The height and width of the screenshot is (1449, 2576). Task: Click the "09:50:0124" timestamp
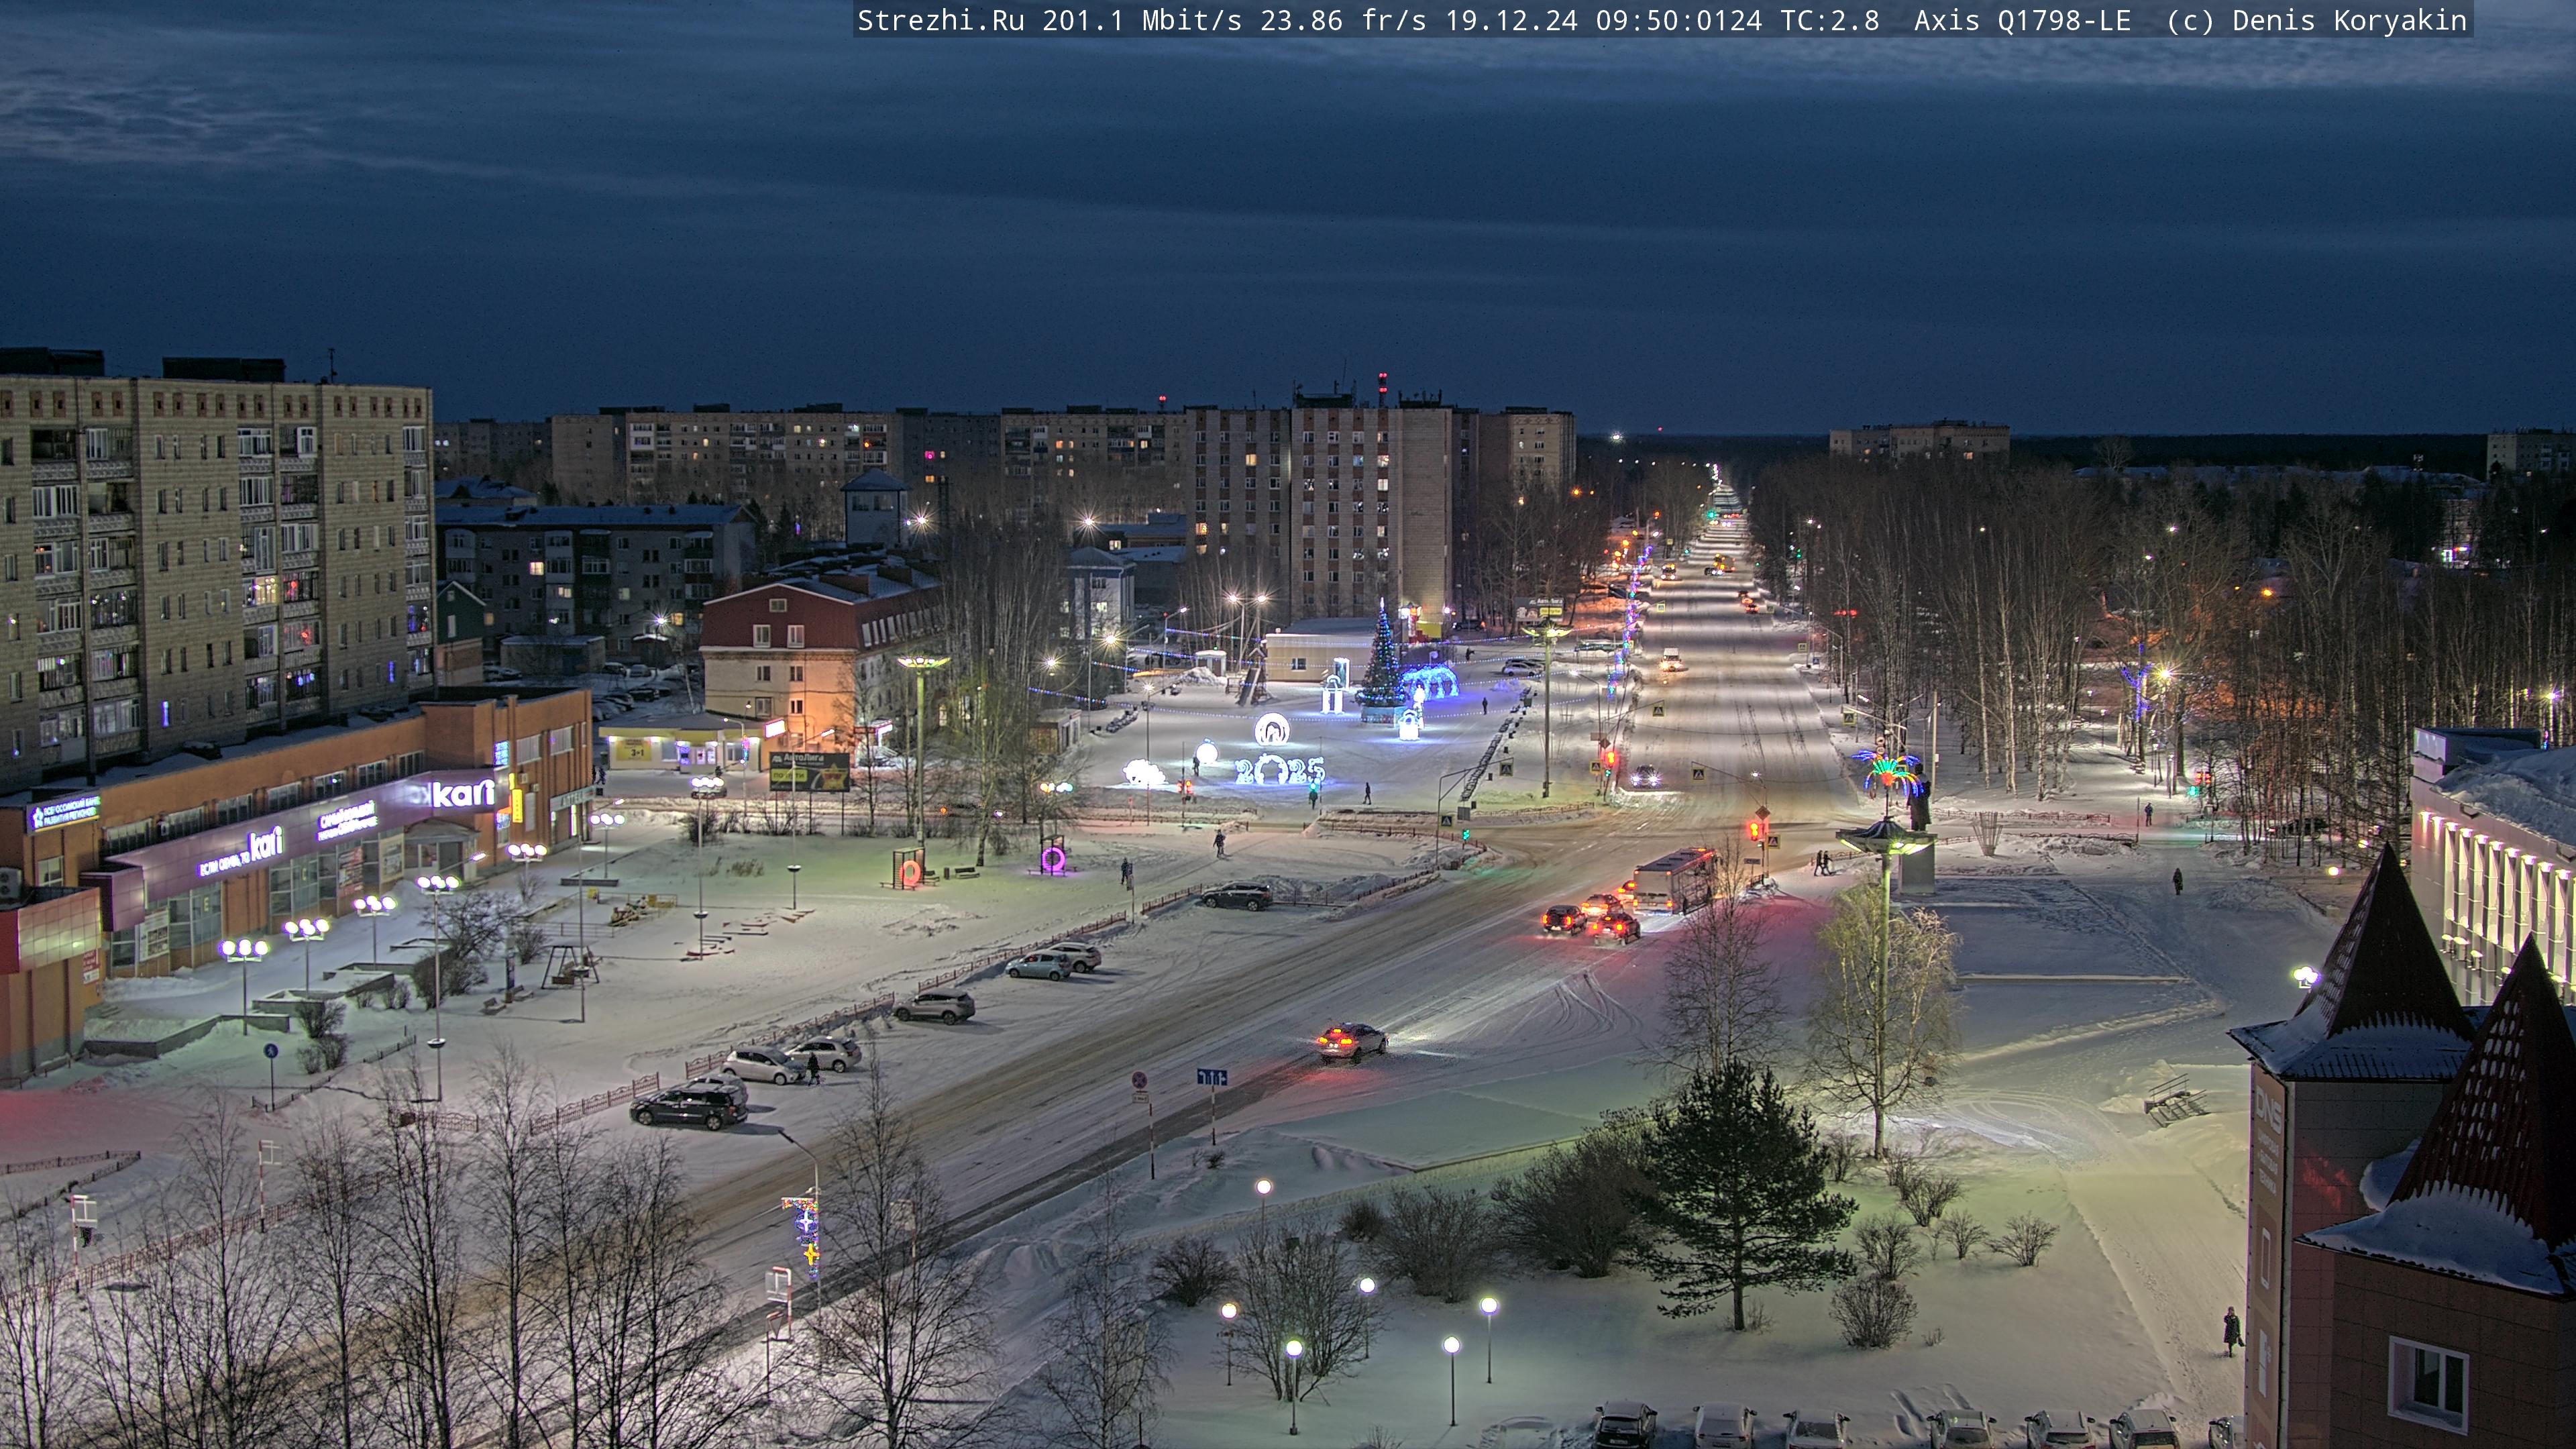point(1679,20)
